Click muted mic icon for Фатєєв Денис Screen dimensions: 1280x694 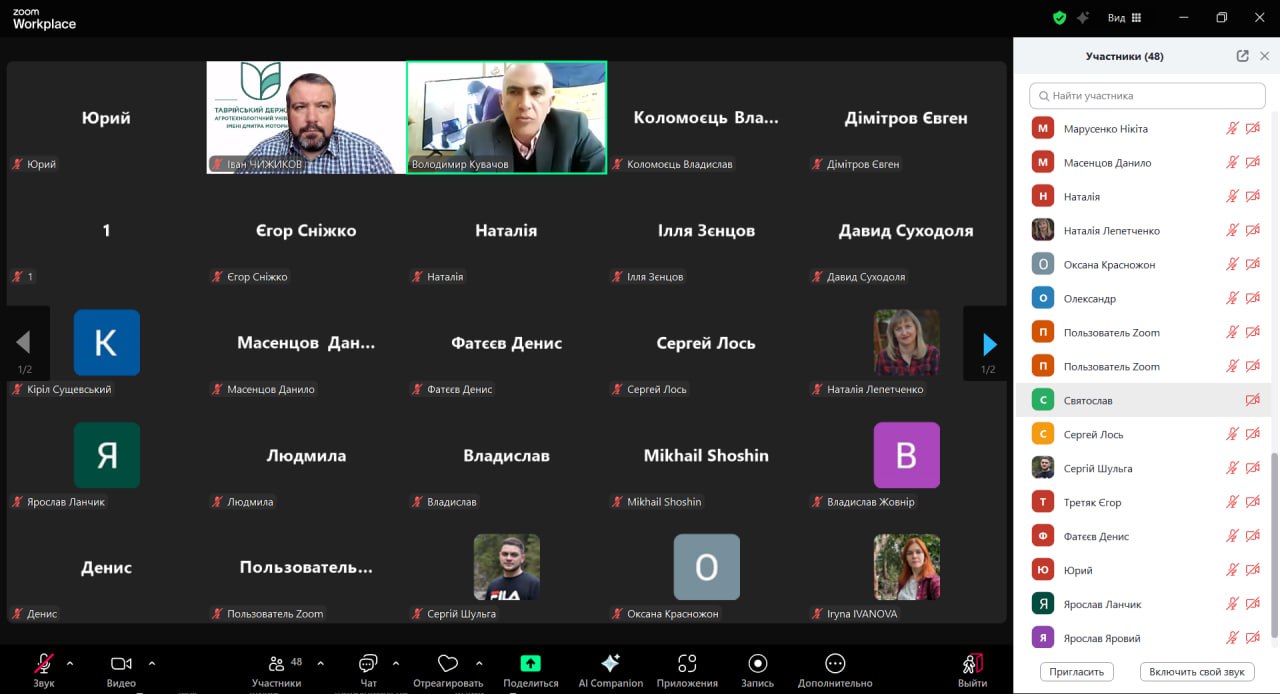(x=1233, y=537)
